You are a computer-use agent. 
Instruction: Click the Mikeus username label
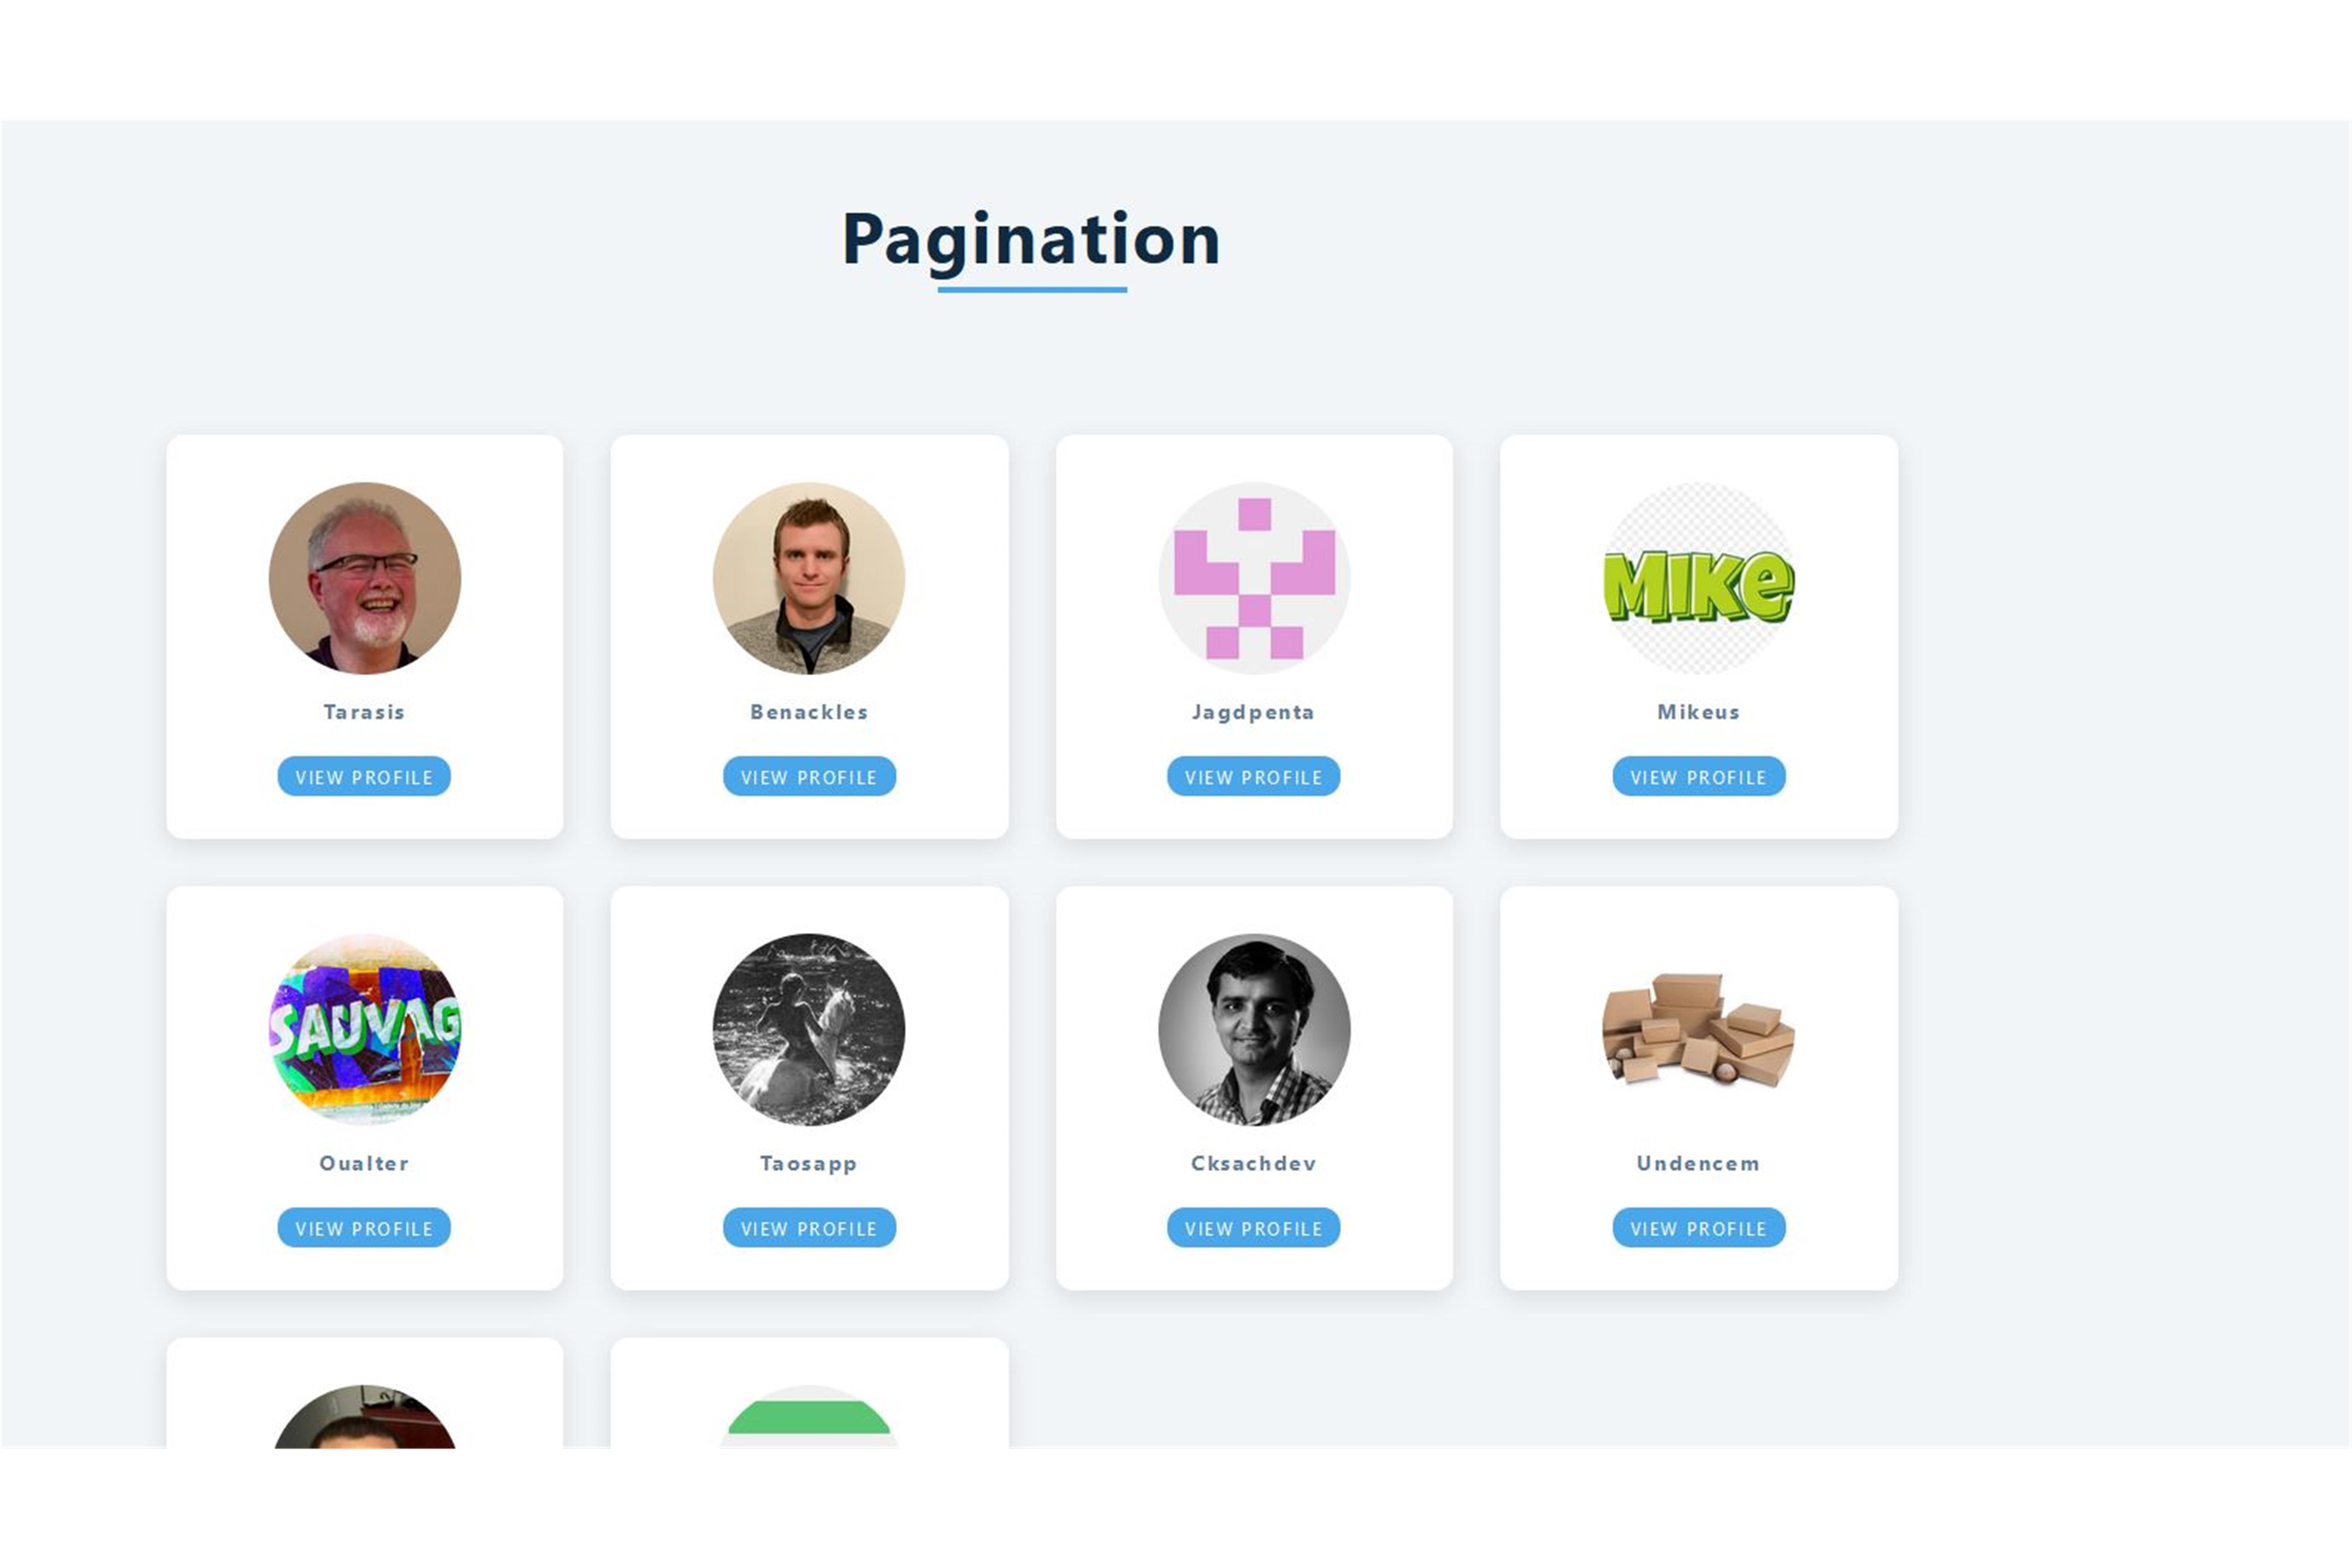click(1698, 712)
